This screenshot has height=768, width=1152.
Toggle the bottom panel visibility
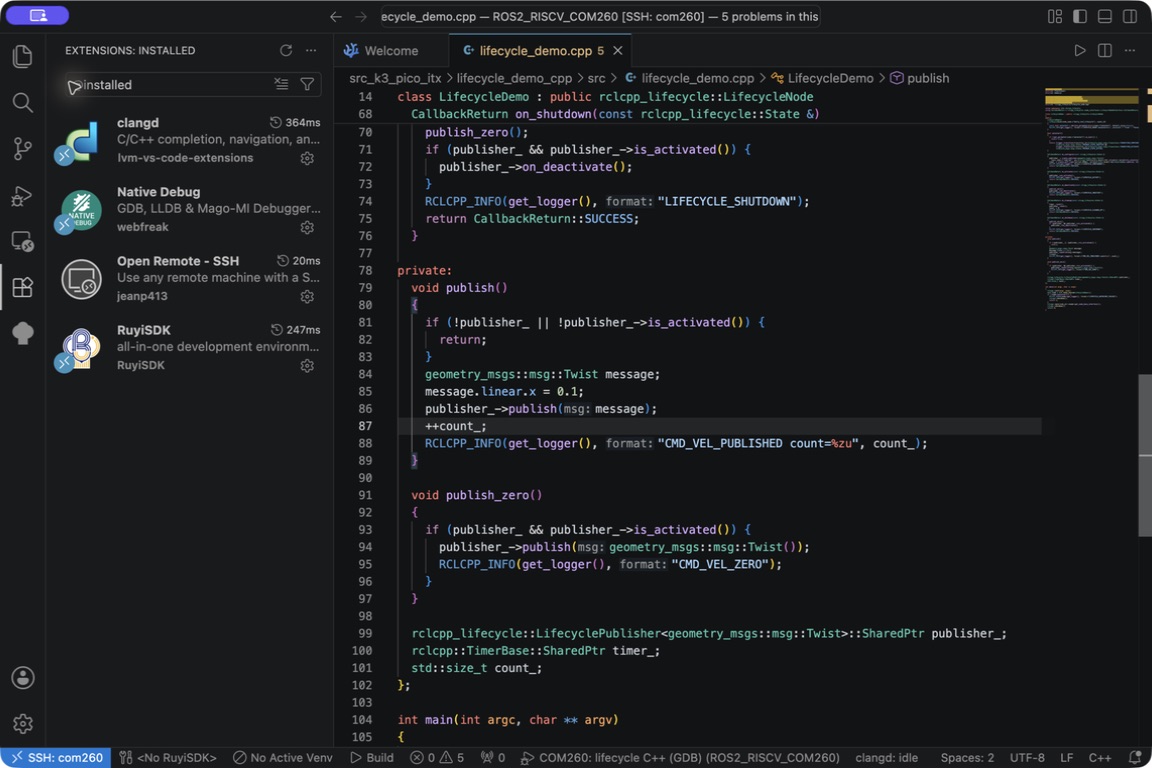click(1105, 16)
